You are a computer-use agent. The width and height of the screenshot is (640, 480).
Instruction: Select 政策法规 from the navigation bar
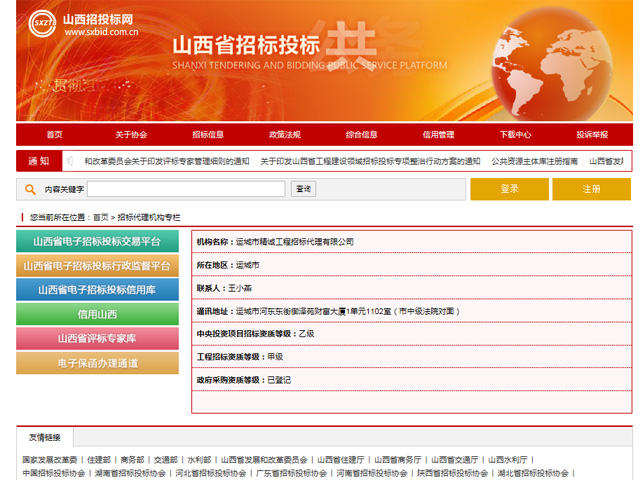pos(284,135)
